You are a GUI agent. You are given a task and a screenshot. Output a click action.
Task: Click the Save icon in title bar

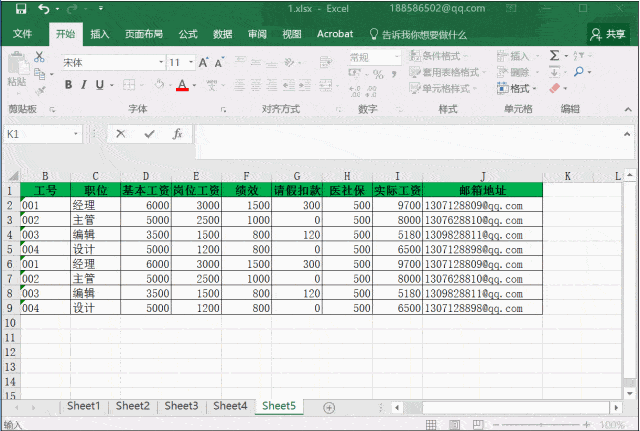pyautogui.click(x=21, y=9)
